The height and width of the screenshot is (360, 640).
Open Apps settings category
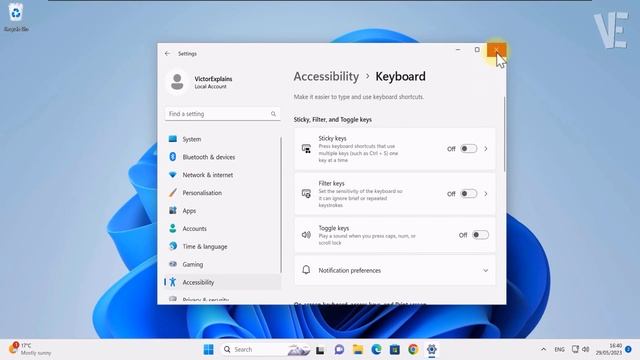[x=222, y=211]
